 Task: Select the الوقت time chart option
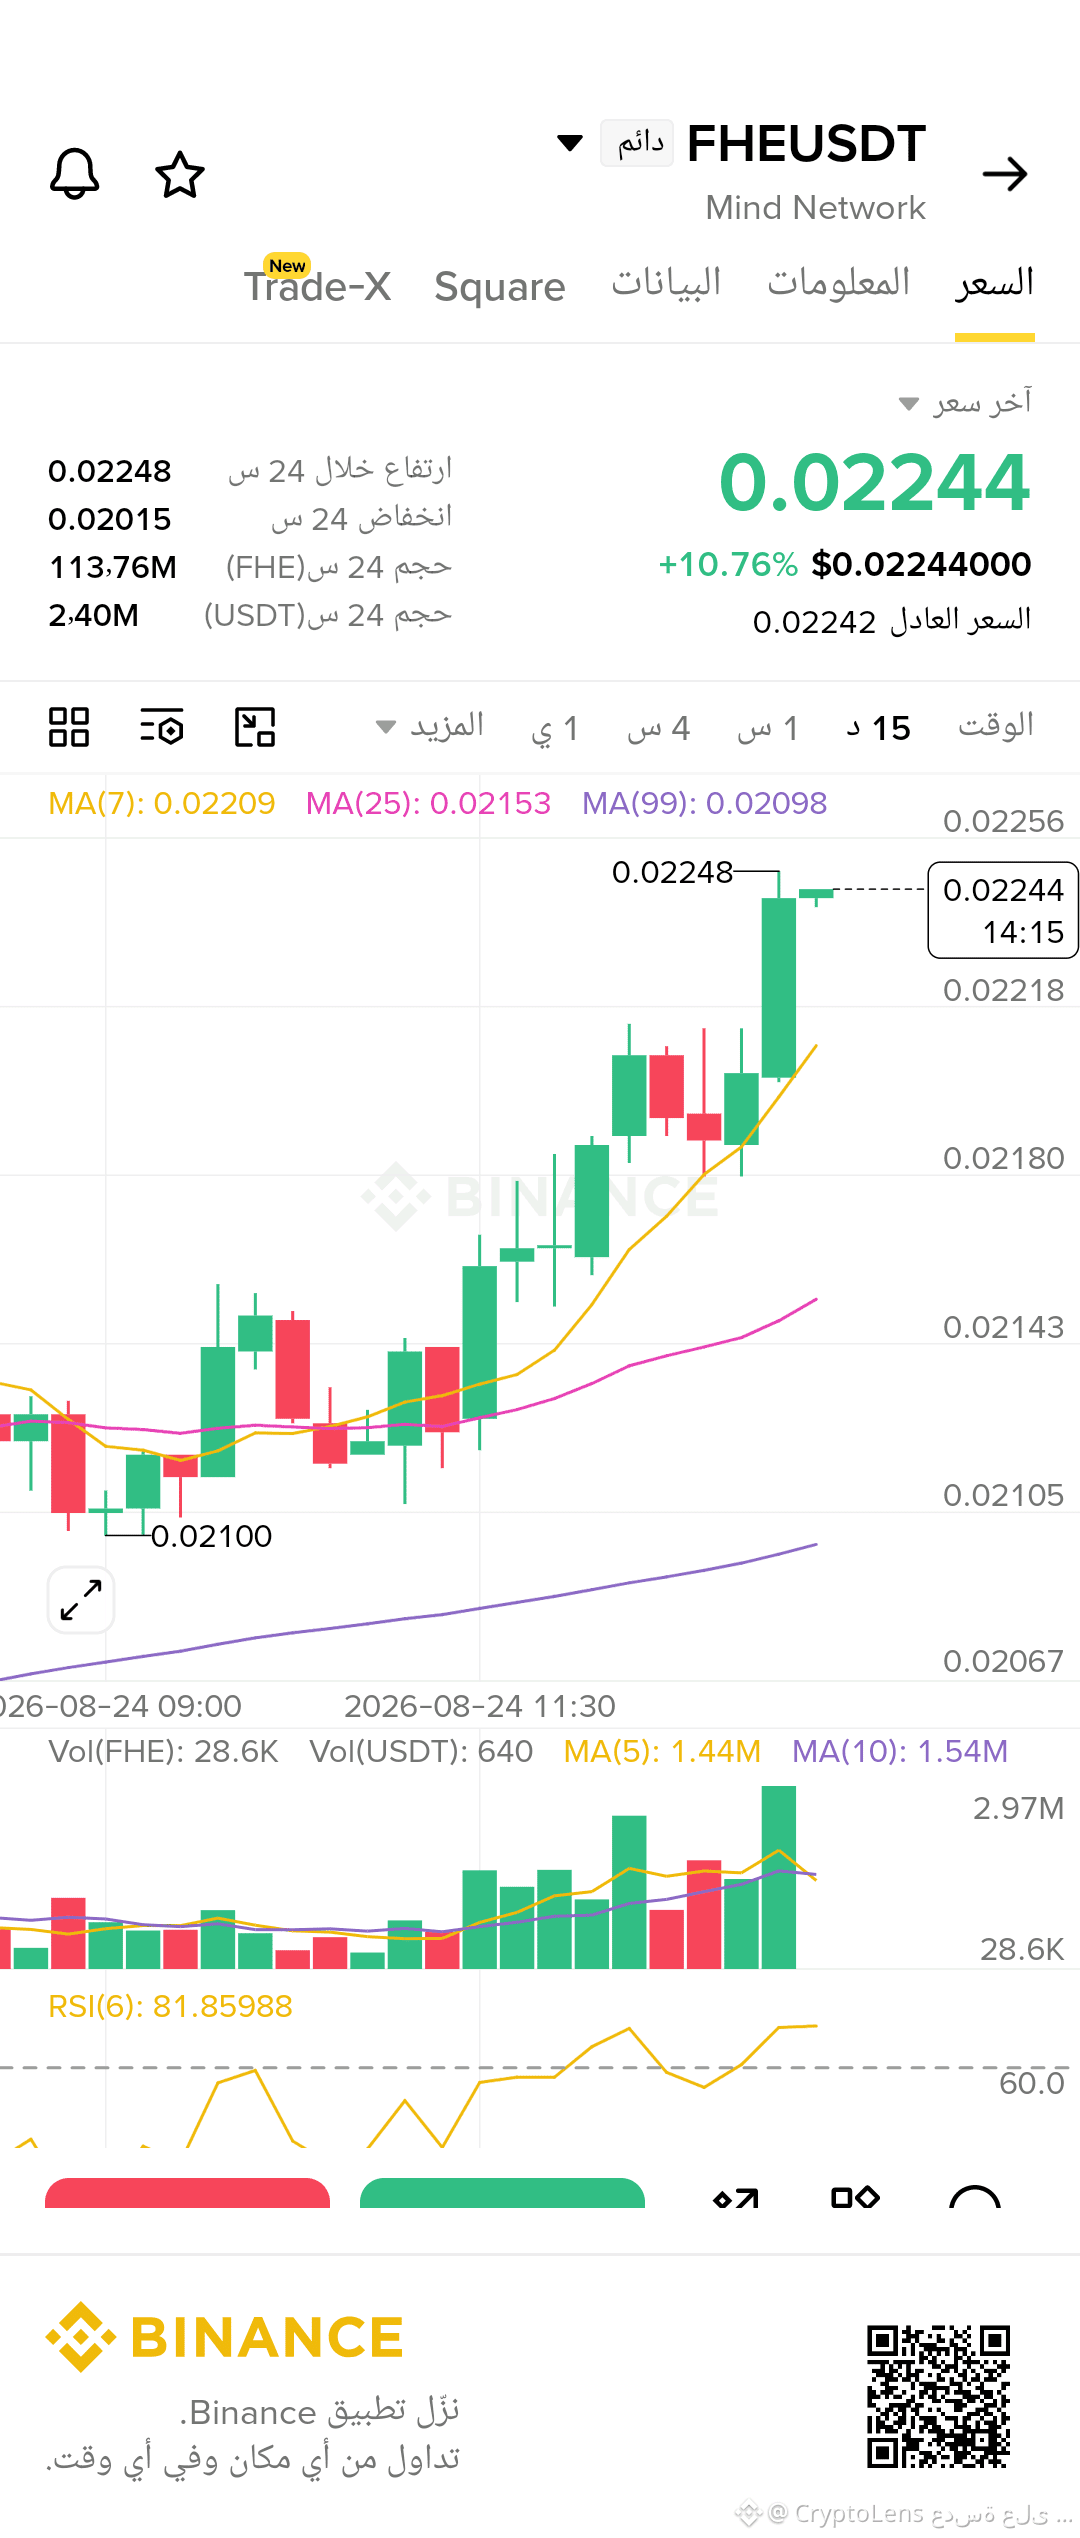point(996,726)
